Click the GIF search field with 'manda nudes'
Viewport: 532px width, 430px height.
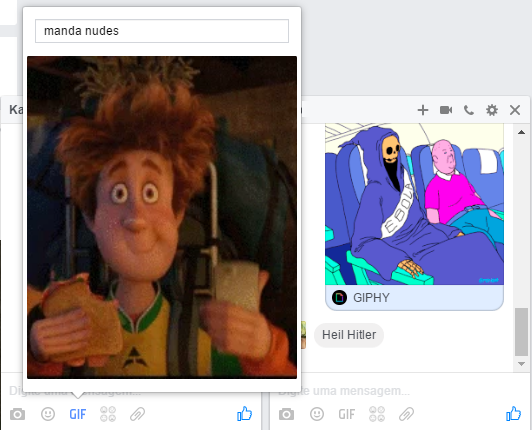coord(162,31)
